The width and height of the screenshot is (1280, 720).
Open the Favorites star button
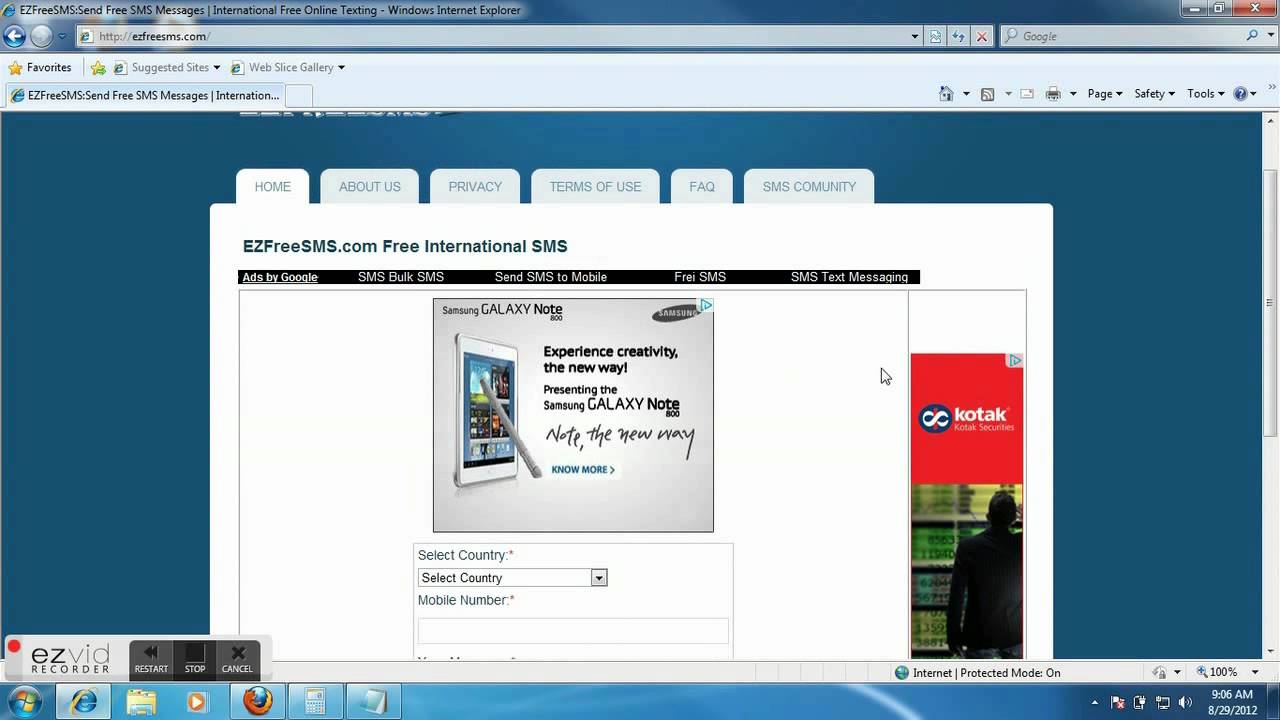(x=40, y=67)
